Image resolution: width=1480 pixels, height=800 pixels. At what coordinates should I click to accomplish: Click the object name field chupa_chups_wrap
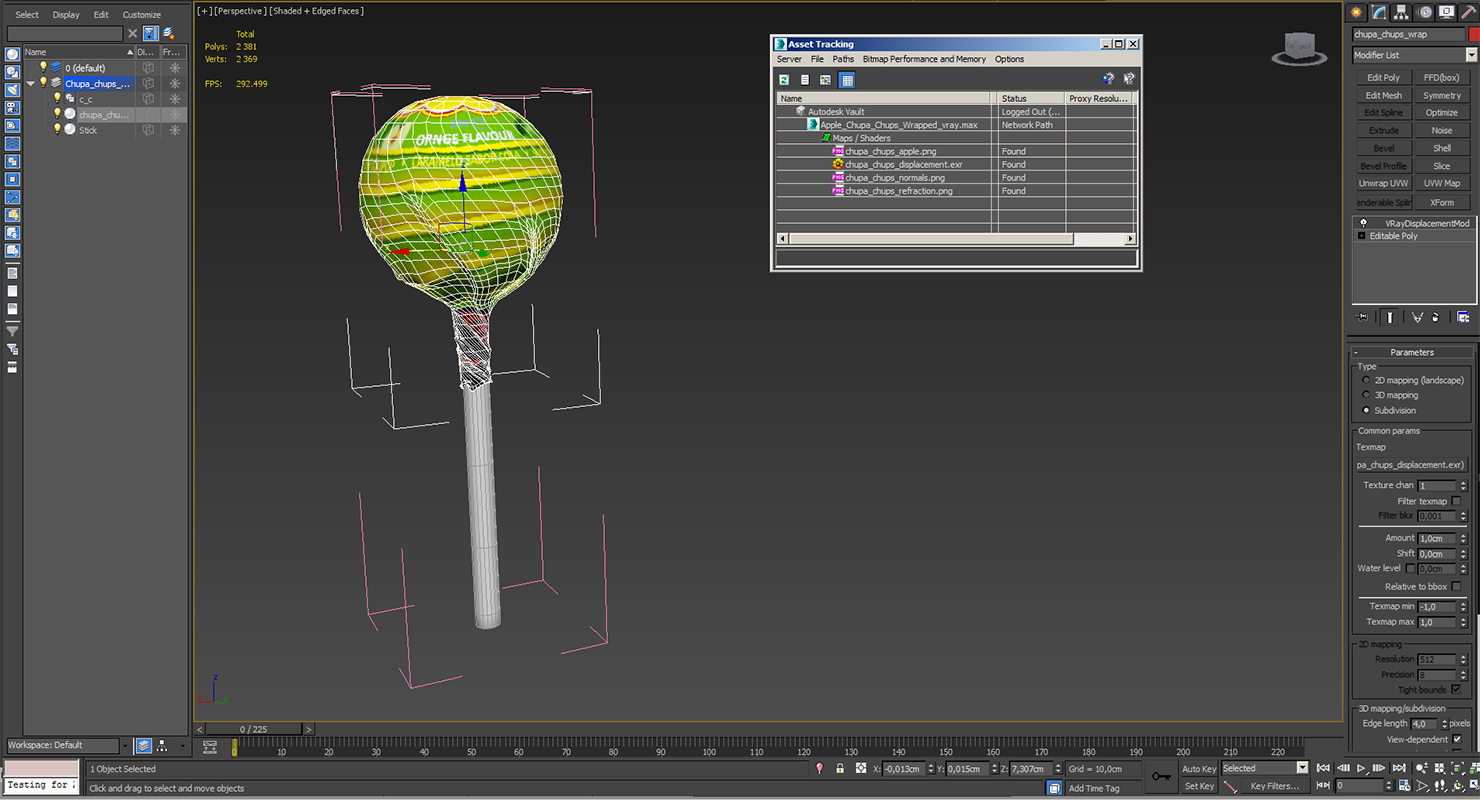click(1409, 34)
